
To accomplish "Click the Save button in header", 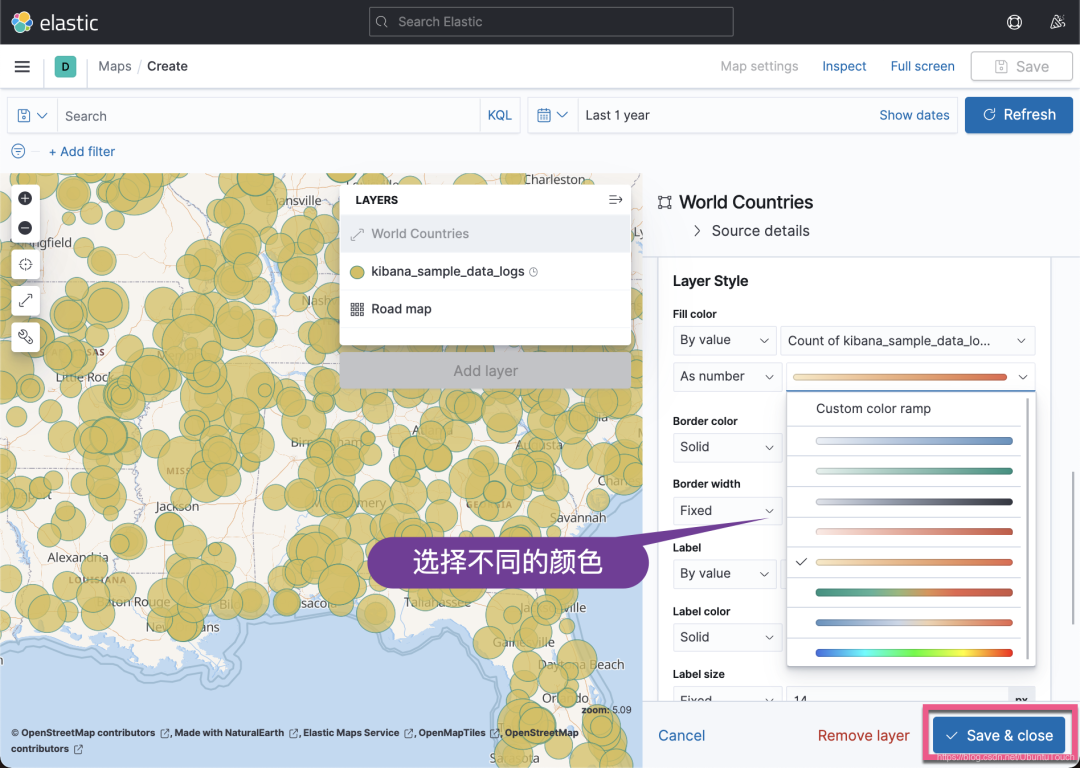I will pos(1021,67).
